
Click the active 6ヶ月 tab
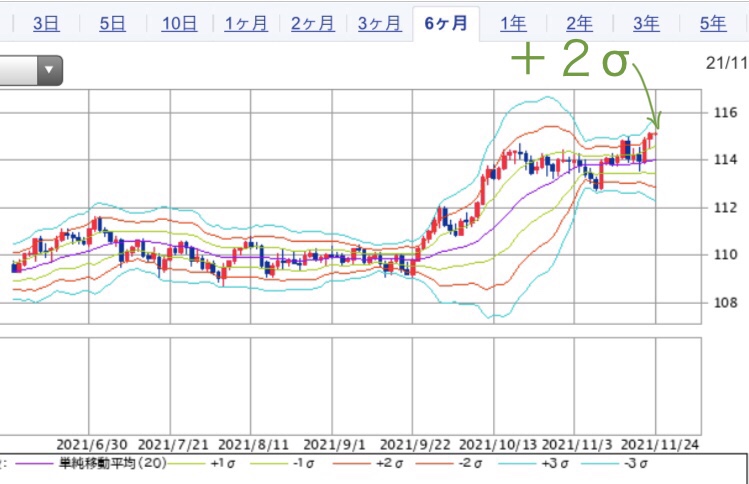coord(446,24)
